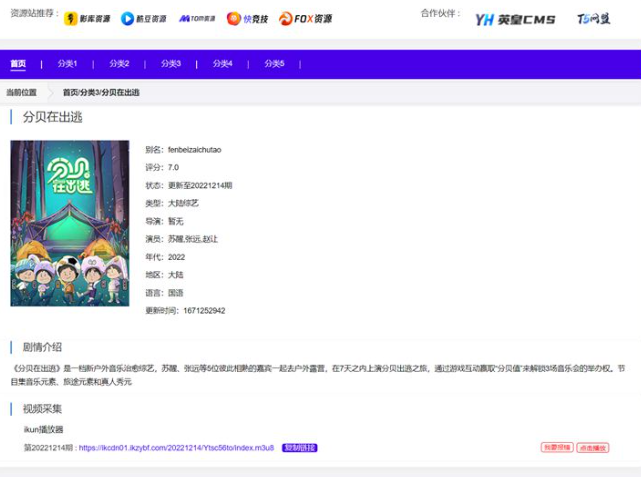This screenshot has width=641, height=477.
Task: Open the FOX资源 resource site logo
Action: (305, 19)
